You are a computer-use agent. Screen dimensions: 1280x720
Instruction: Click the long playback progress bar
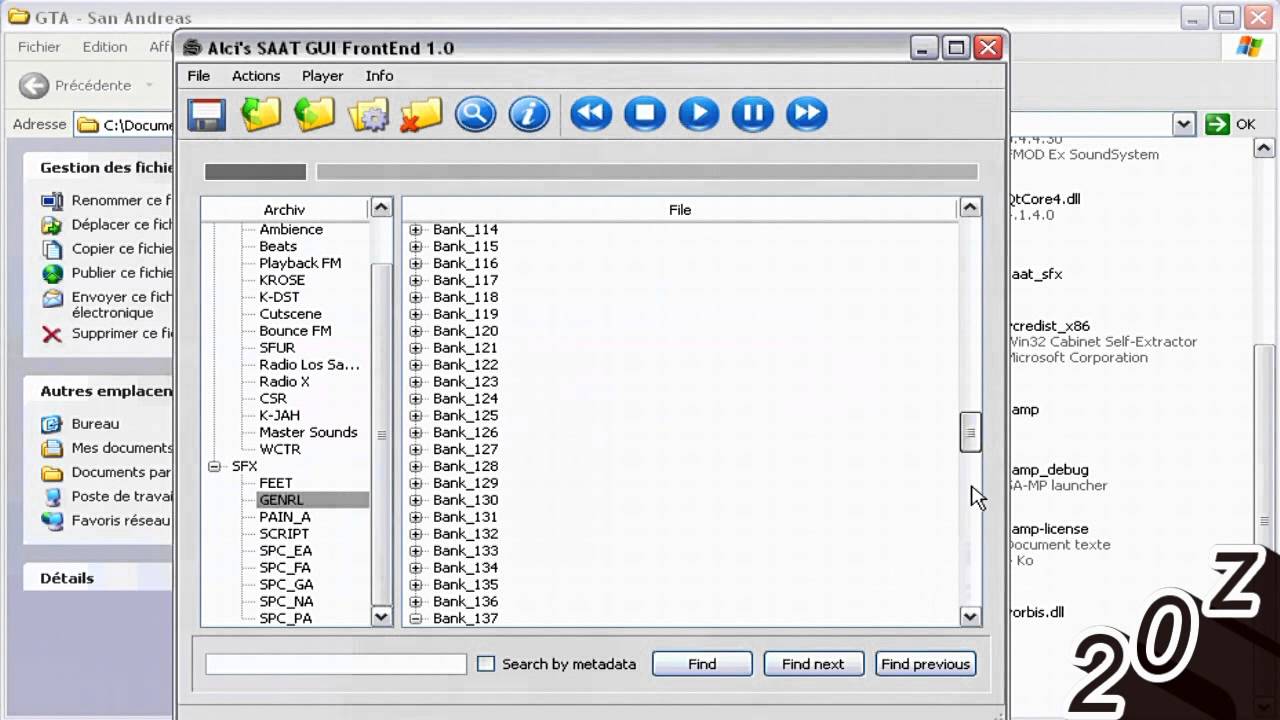[x=647, y=172]
